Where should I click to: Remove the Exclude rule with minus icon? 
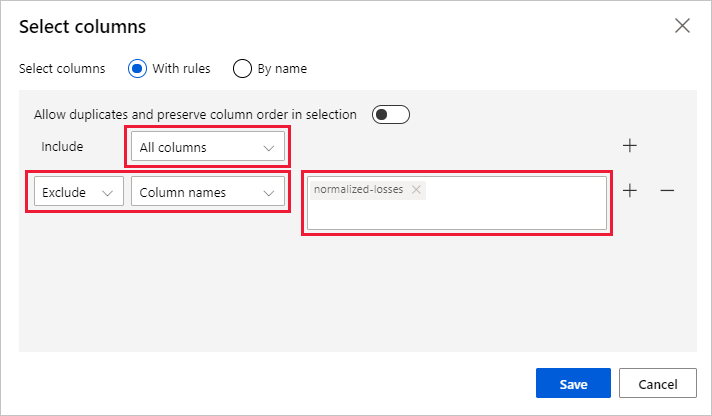pyautogui.click(x=667, y=191)
